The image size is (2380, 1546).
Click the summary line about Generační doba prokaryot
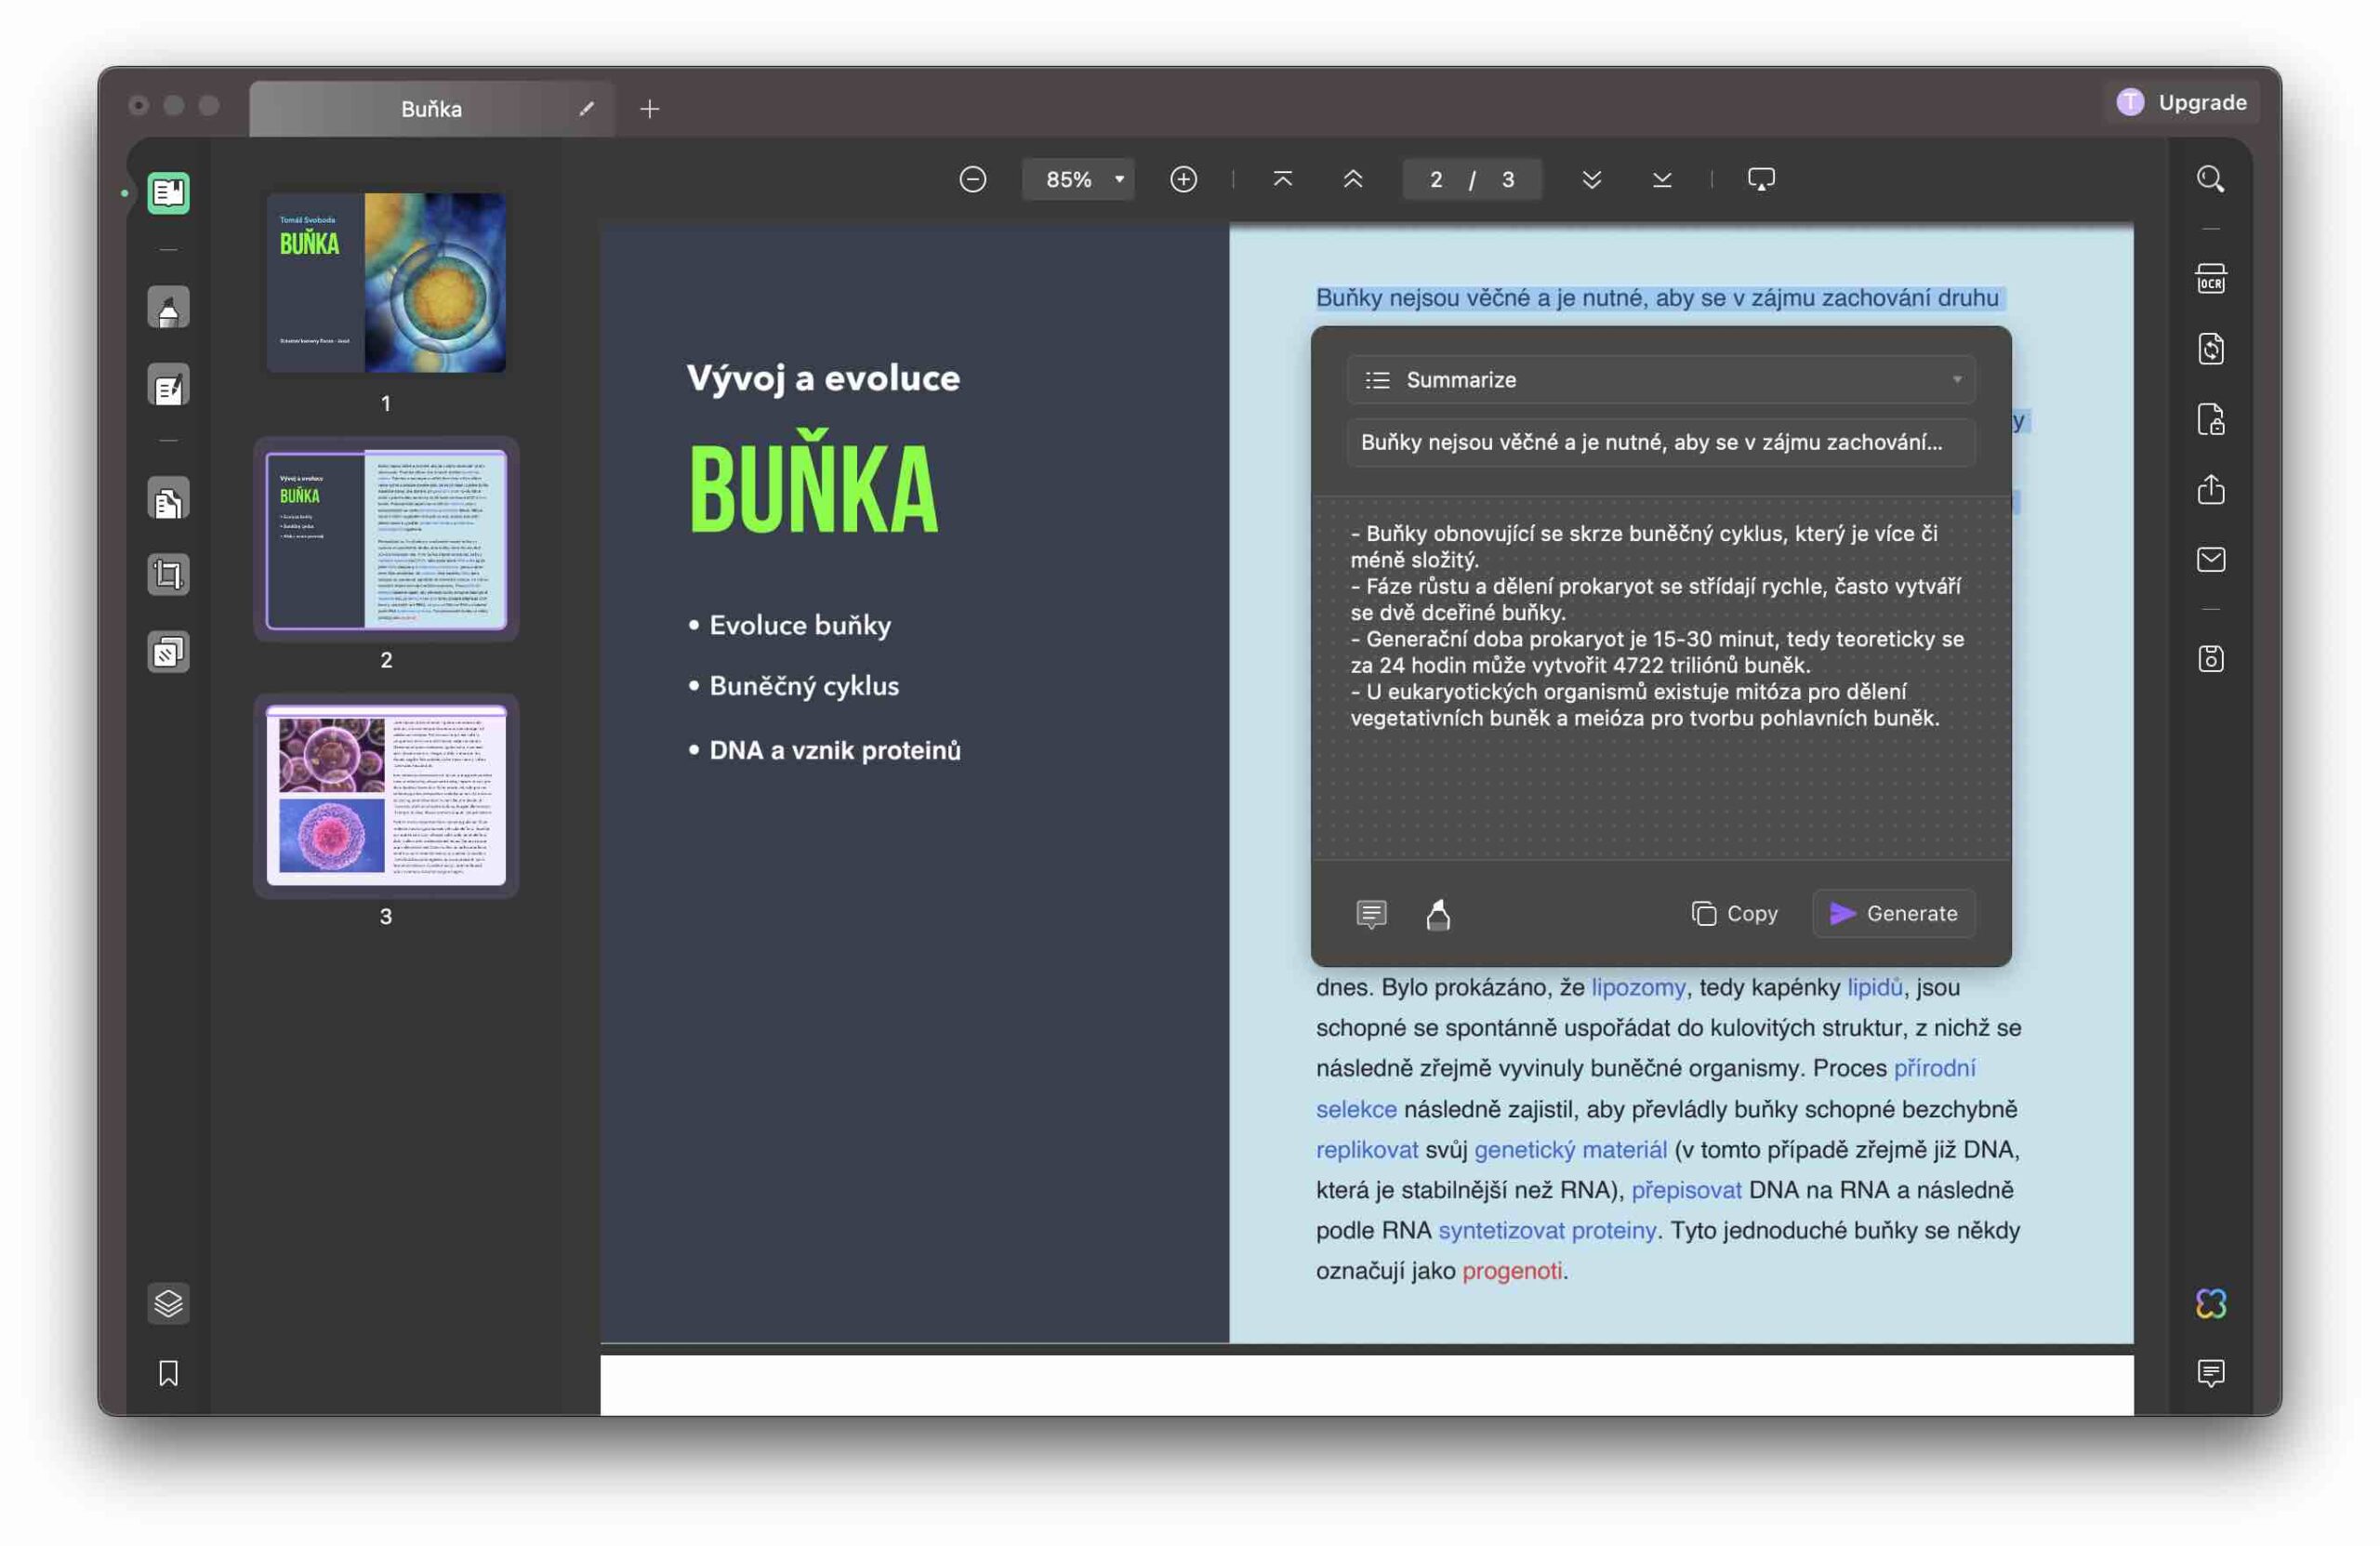[1657, 652]
